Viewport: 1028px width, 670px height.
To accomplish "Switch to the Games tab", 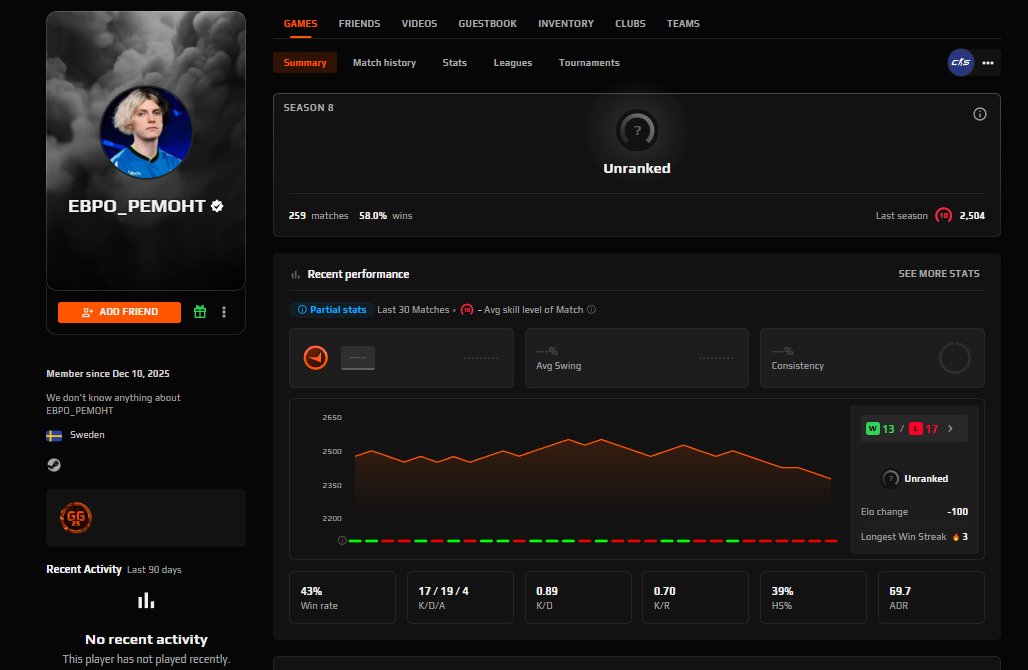I will [x=300, y=24].
